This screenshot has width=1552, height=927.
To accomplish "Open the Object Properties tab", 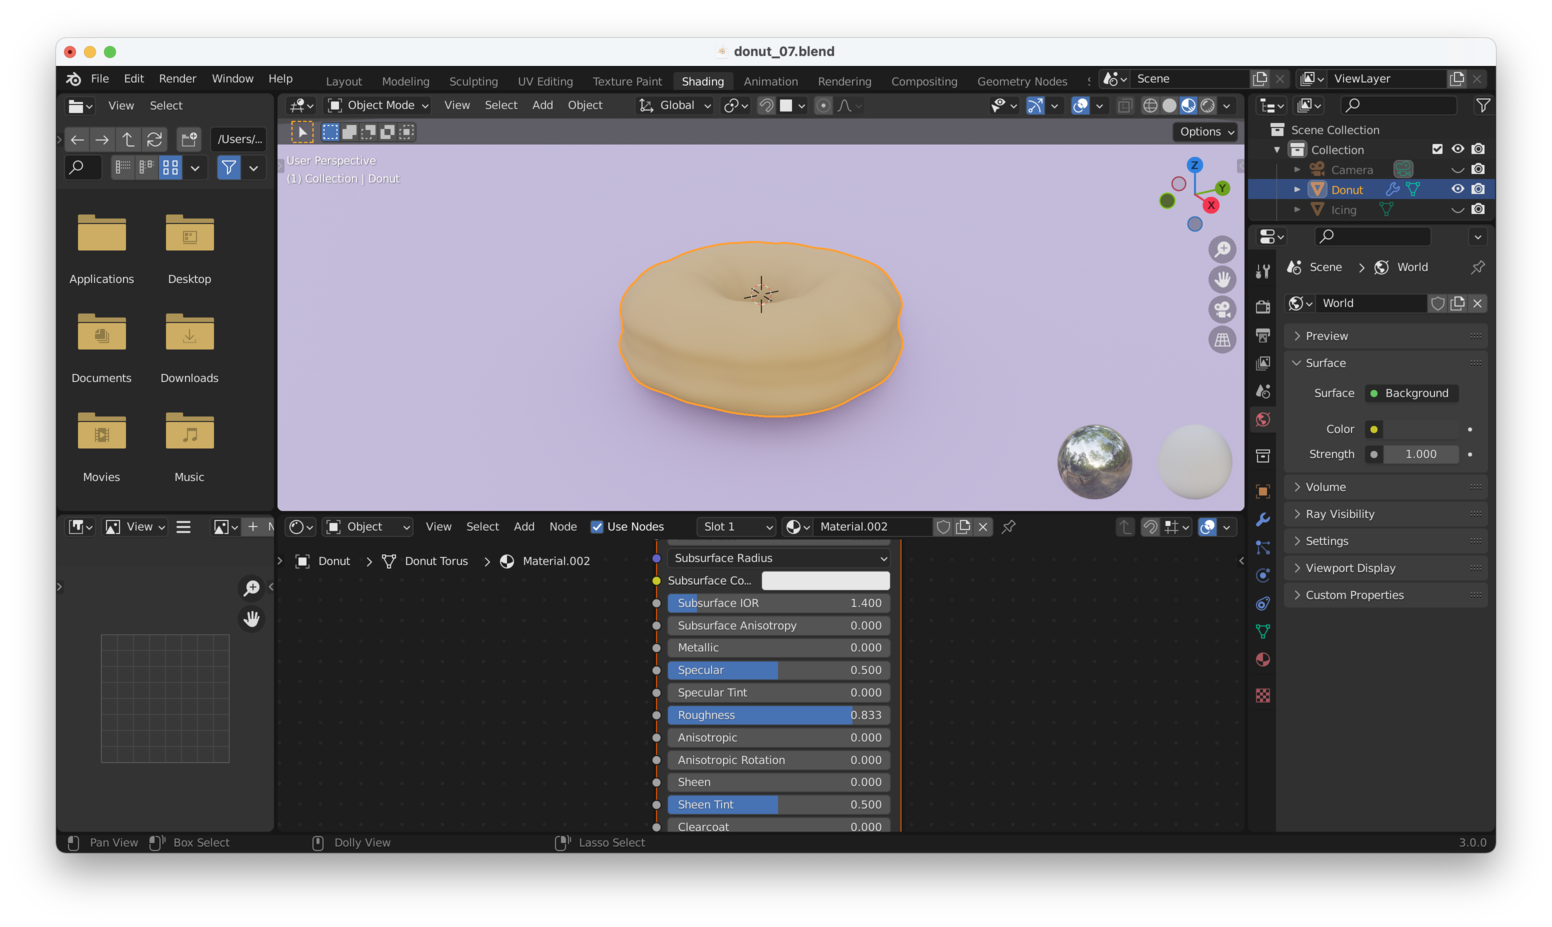I will coord(1262,491).
